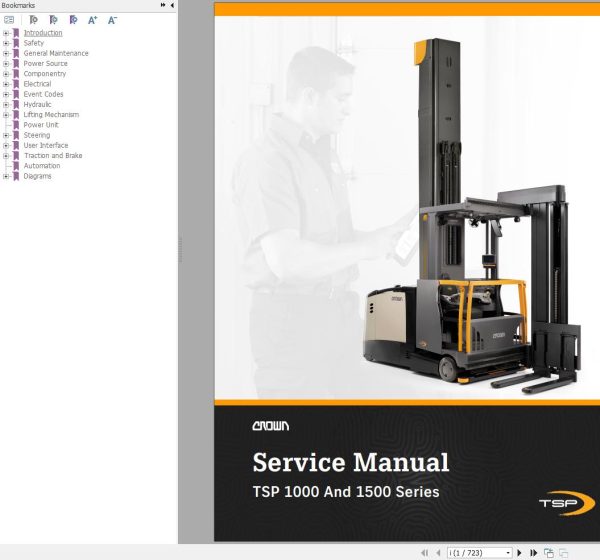The height and width of the screenshot is (560, 600).
Task: Click the bookmark icon beside Steering
Action: (x=16, y=135)
